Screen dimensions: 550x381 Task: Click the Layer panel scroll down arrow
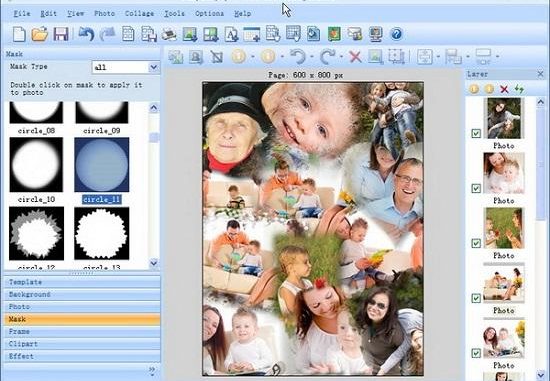point(541,375)
